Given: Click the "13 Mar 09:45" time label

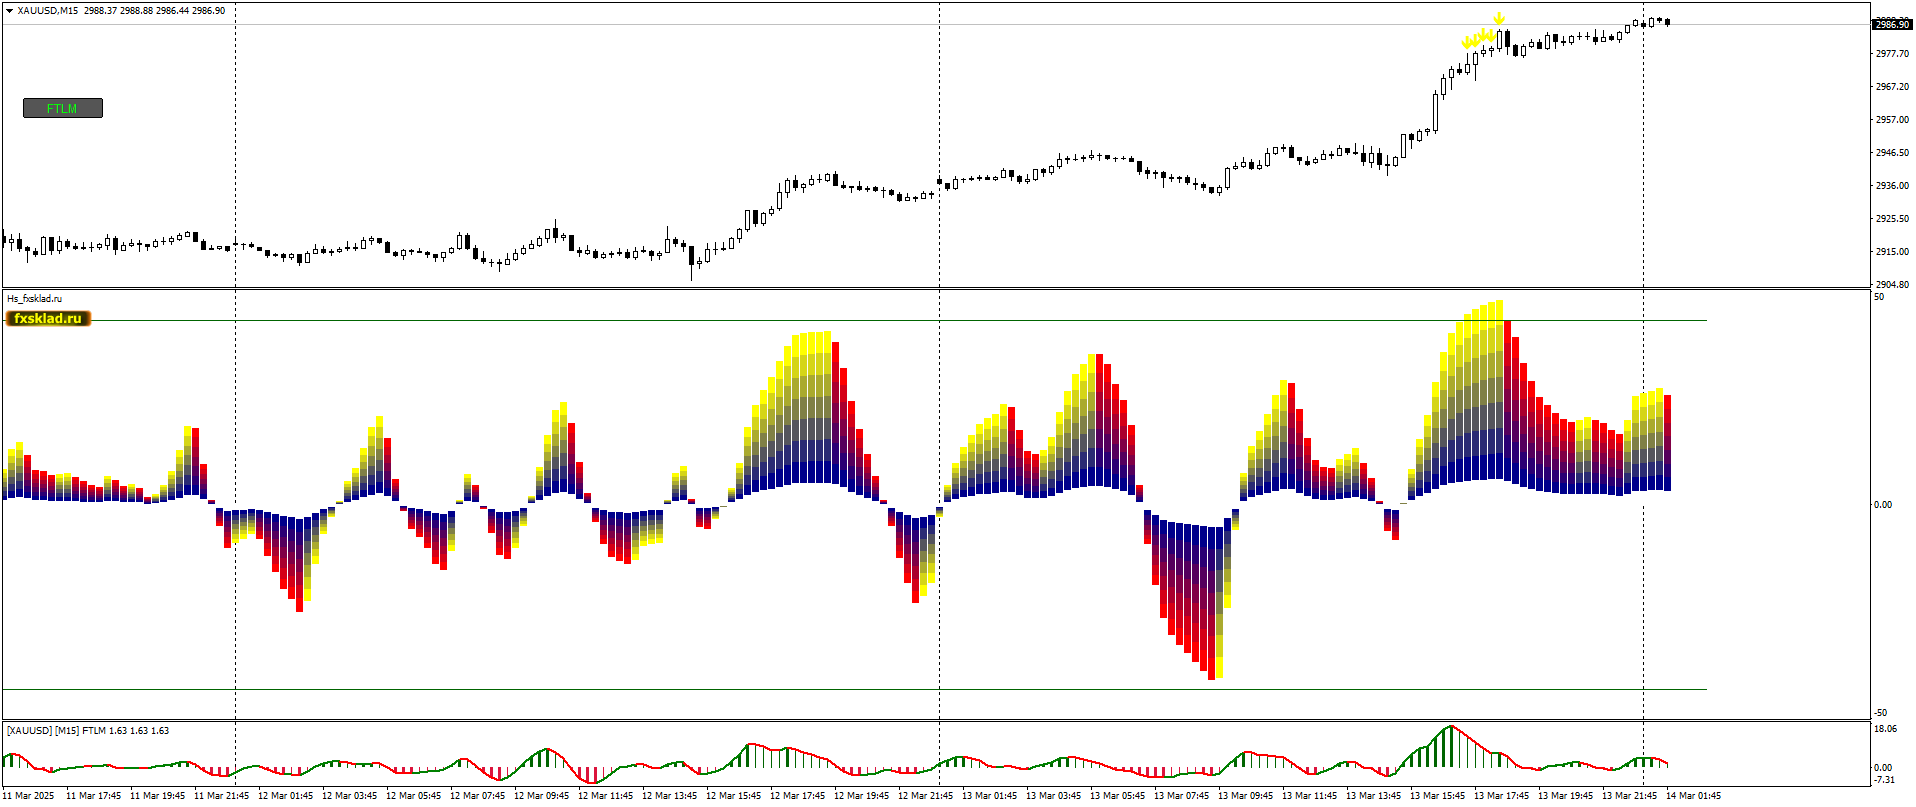Looking at the screenshot, I should (x=1246, y=796).
